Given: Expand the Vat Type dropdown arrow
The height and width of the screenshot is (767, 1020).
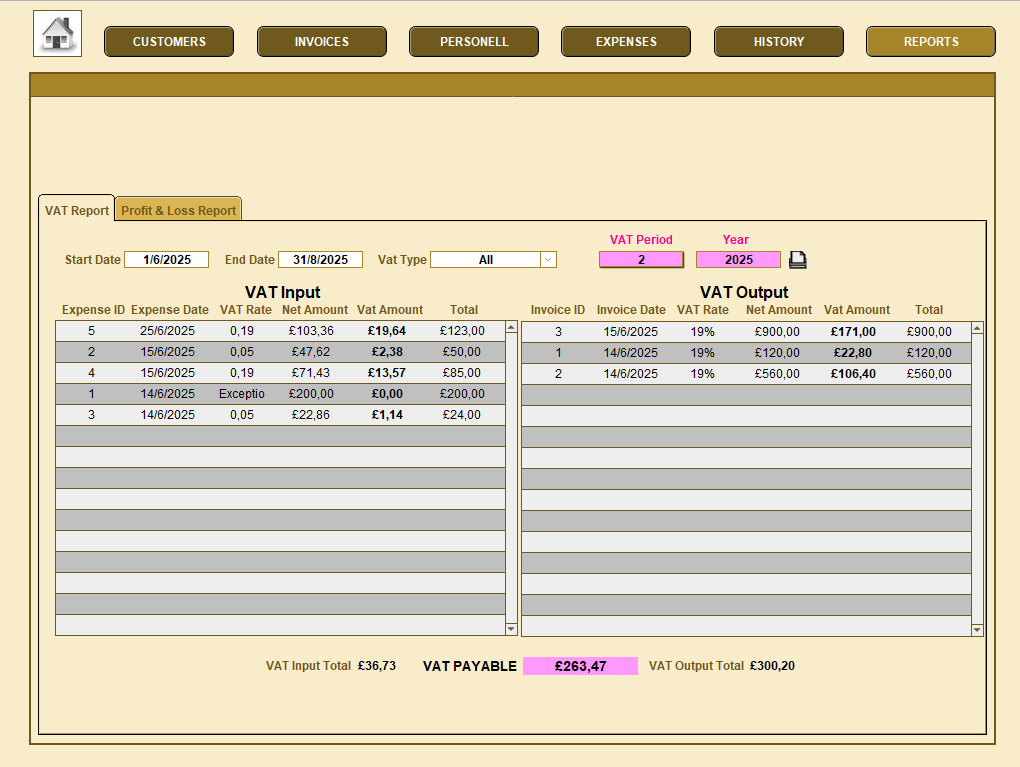Looking at the screenshot, I should coord(548,260).
